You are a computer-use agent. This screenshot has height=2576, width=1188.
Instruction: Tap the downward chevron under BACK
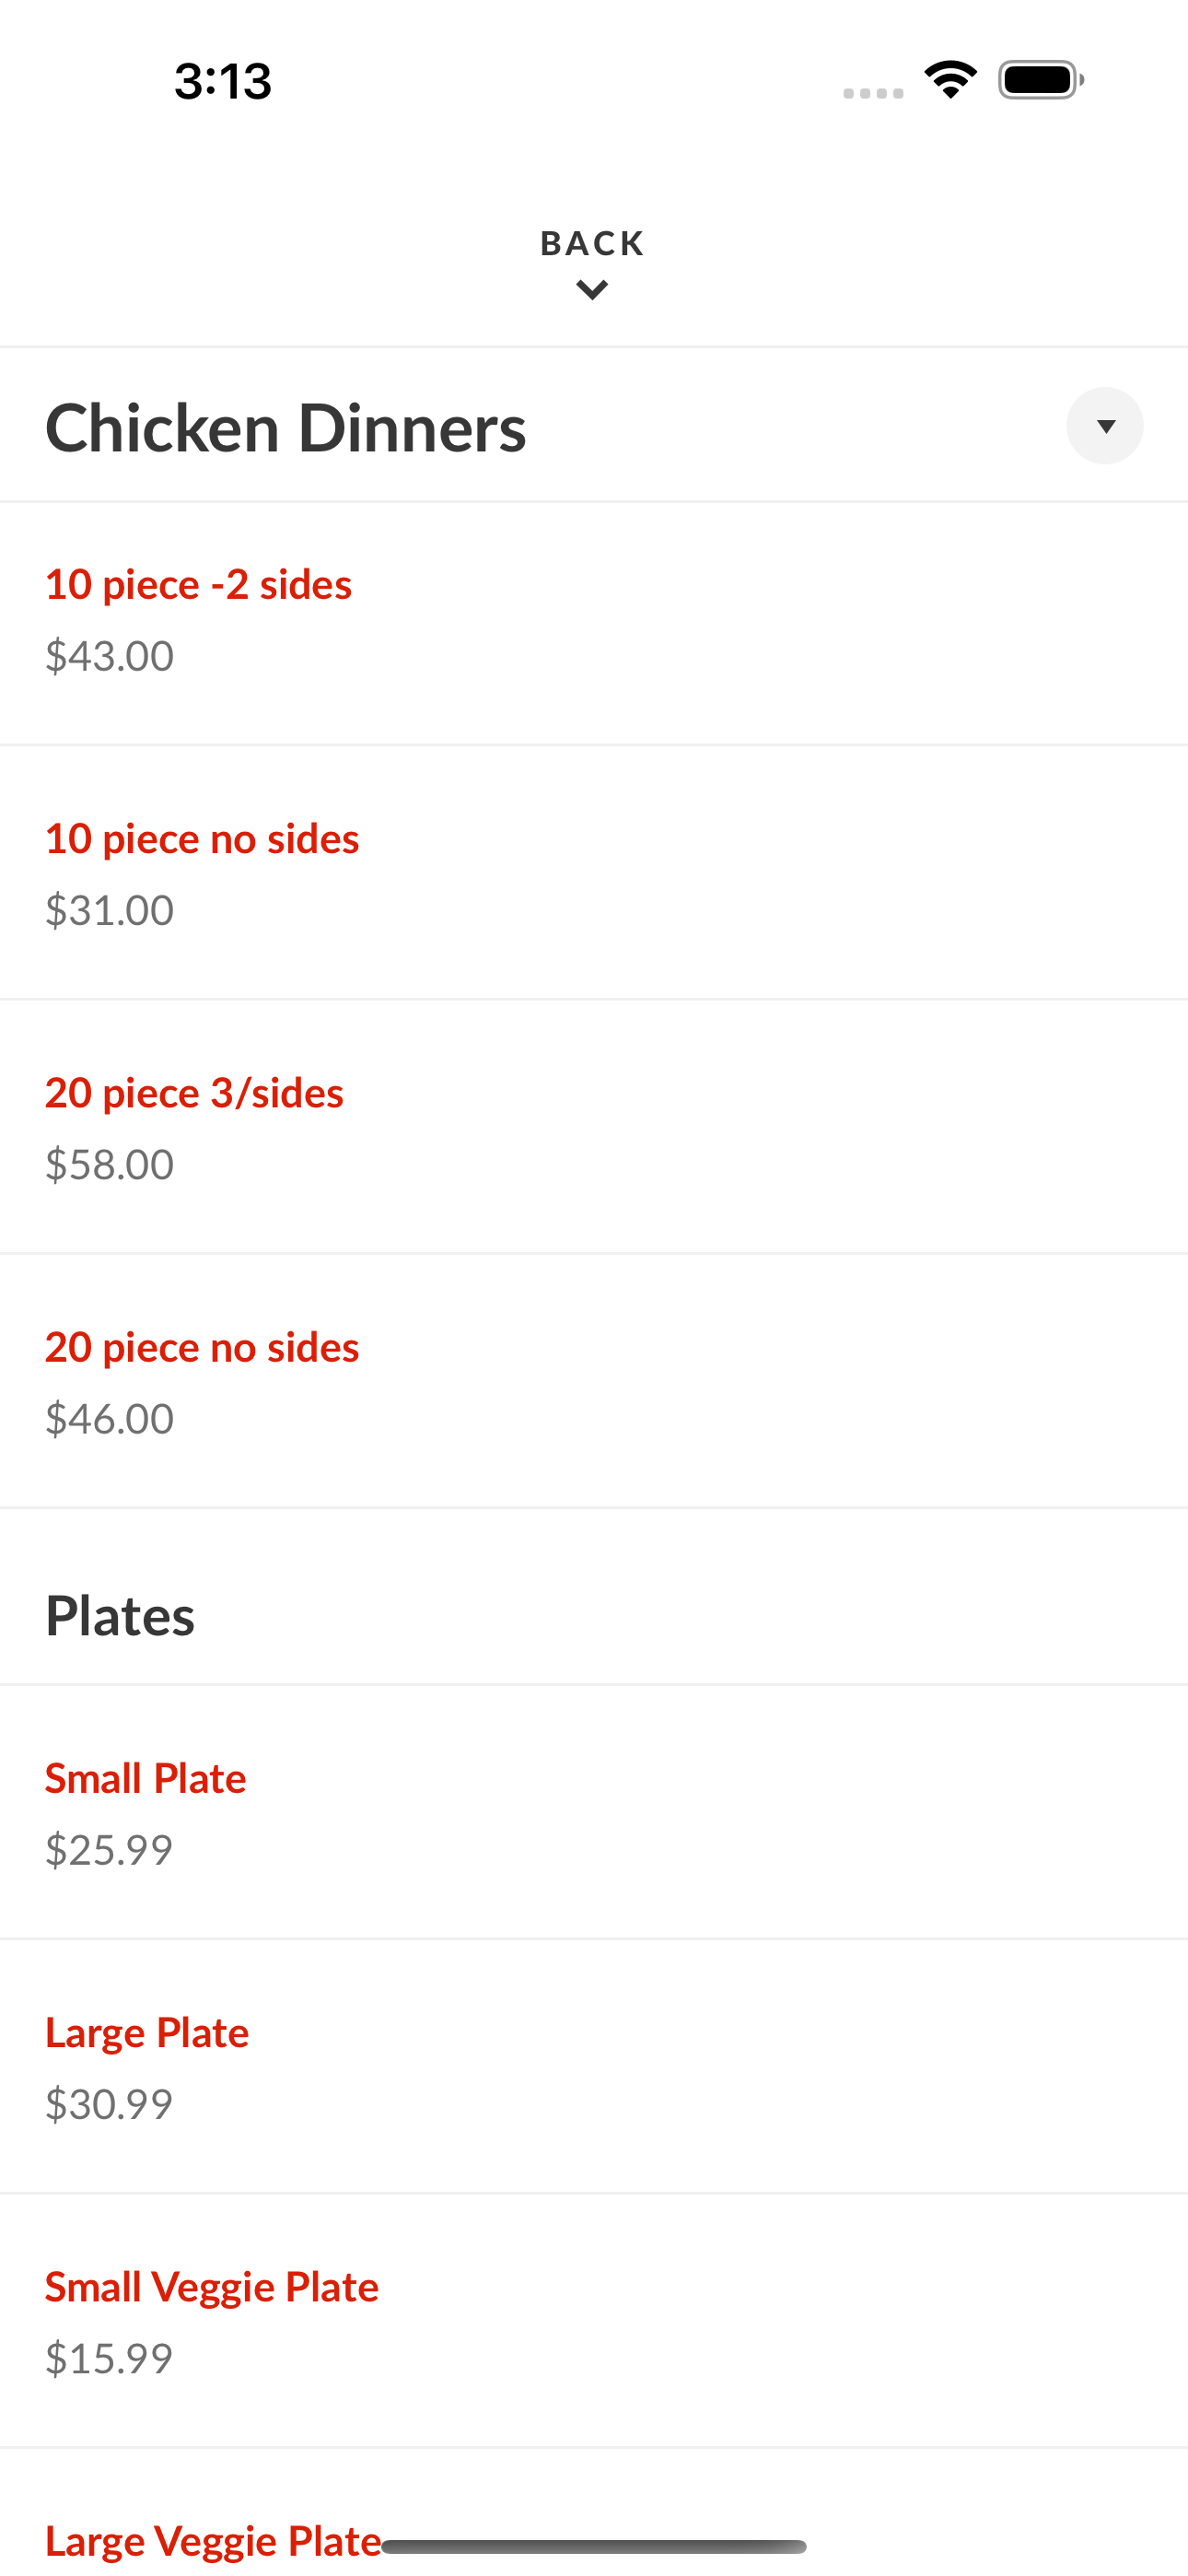[x=593, y=291]
